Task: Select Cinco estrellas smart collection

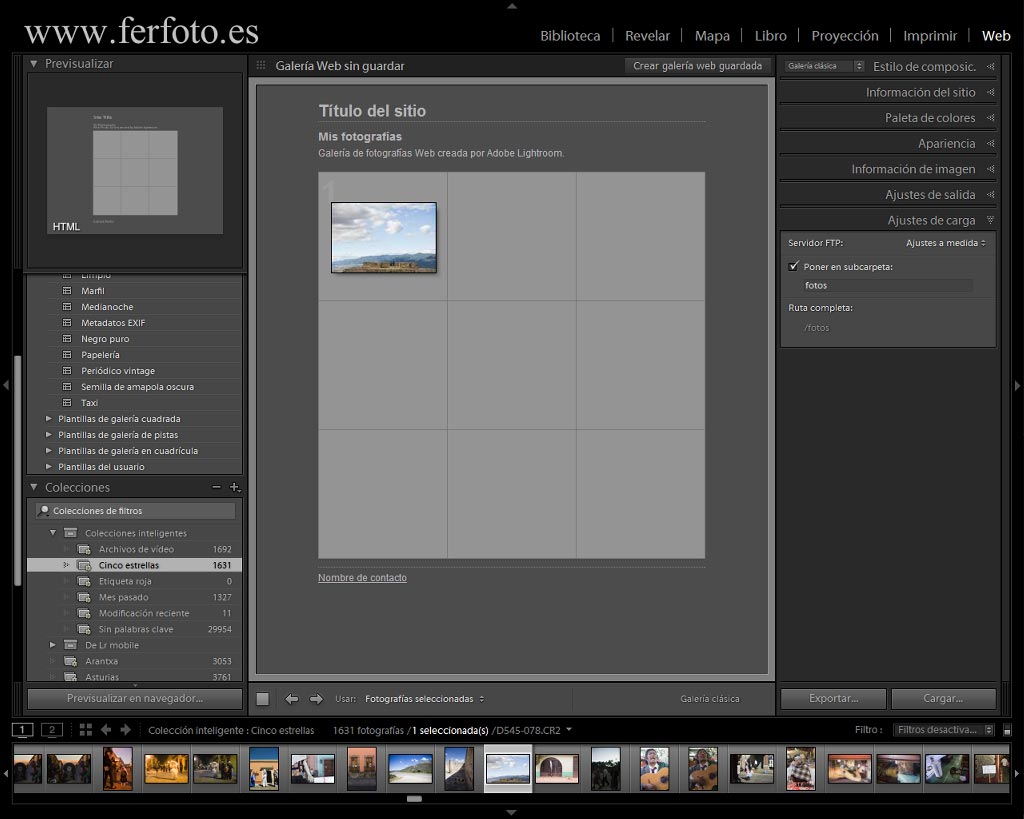Action: click(135, 565)
